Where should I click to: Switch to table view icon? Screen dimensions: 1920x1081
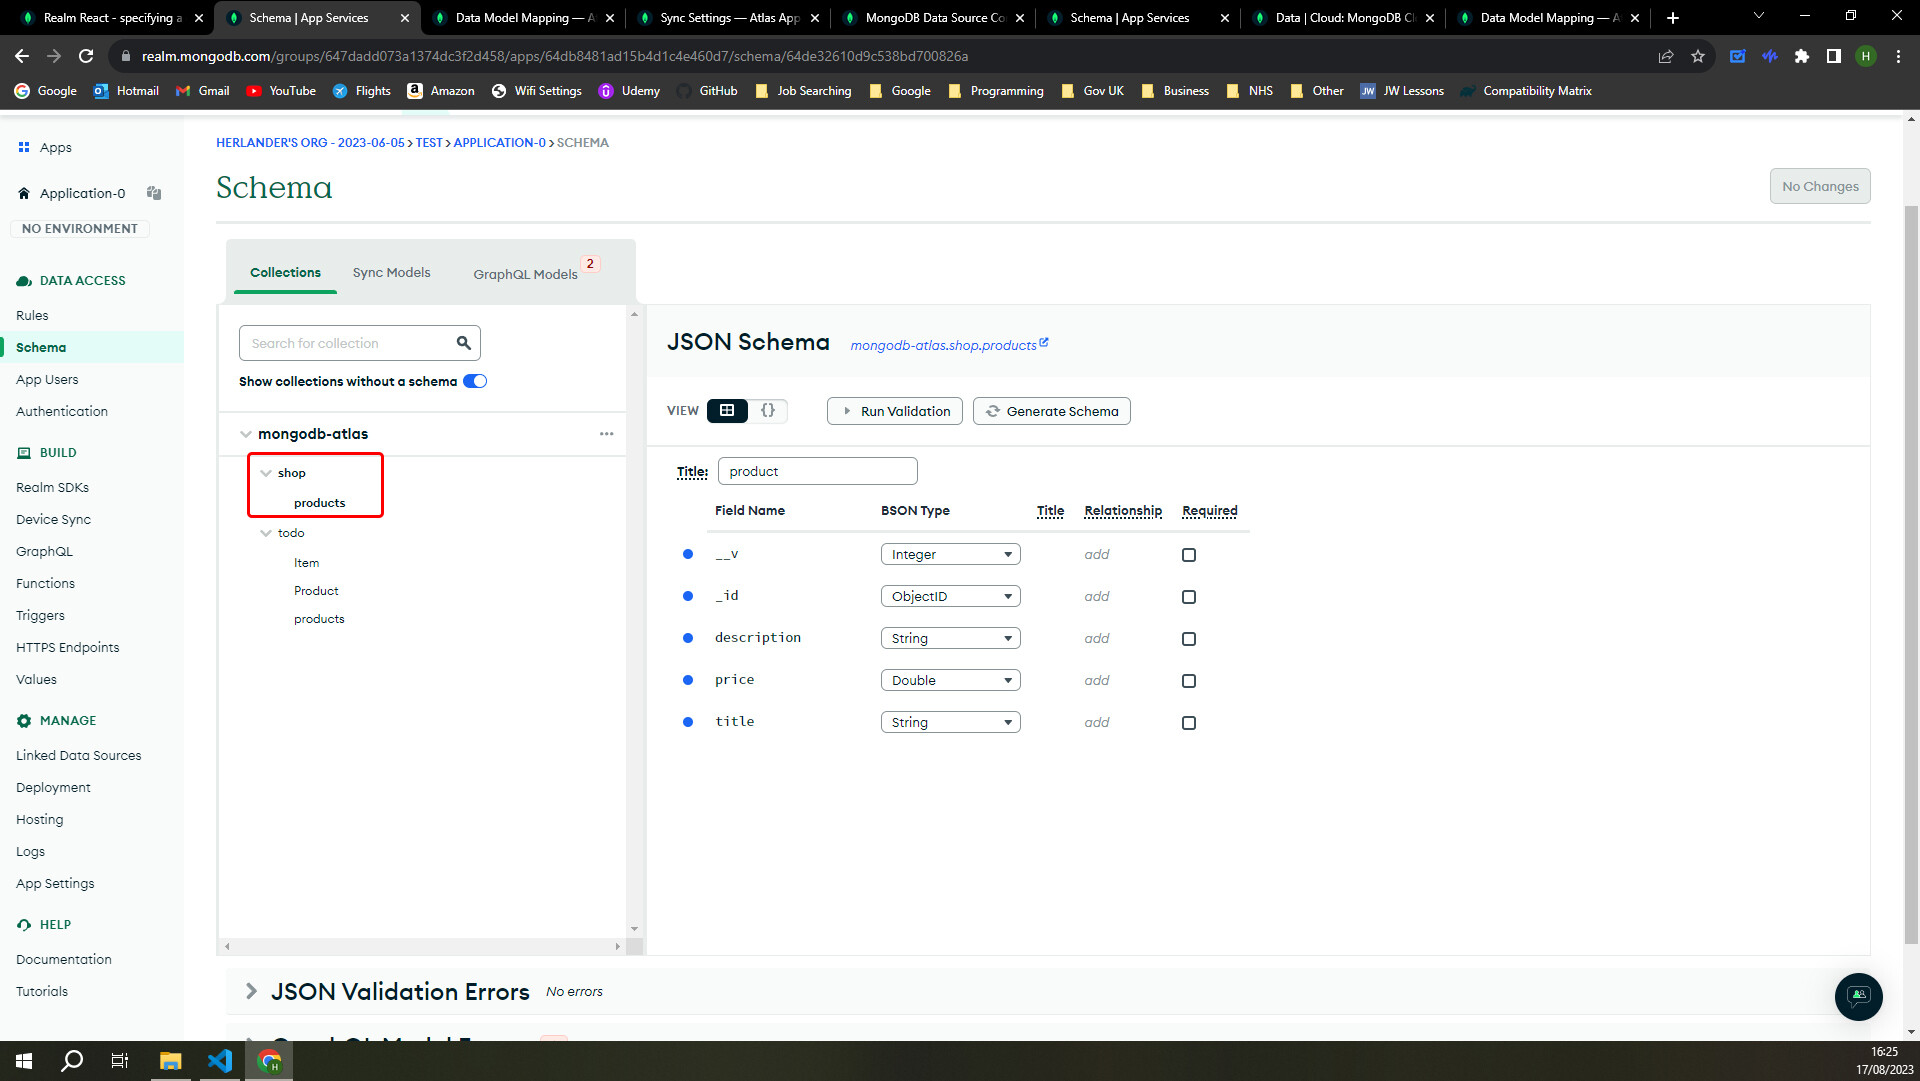pyautogui.click(x=727, y=410)
